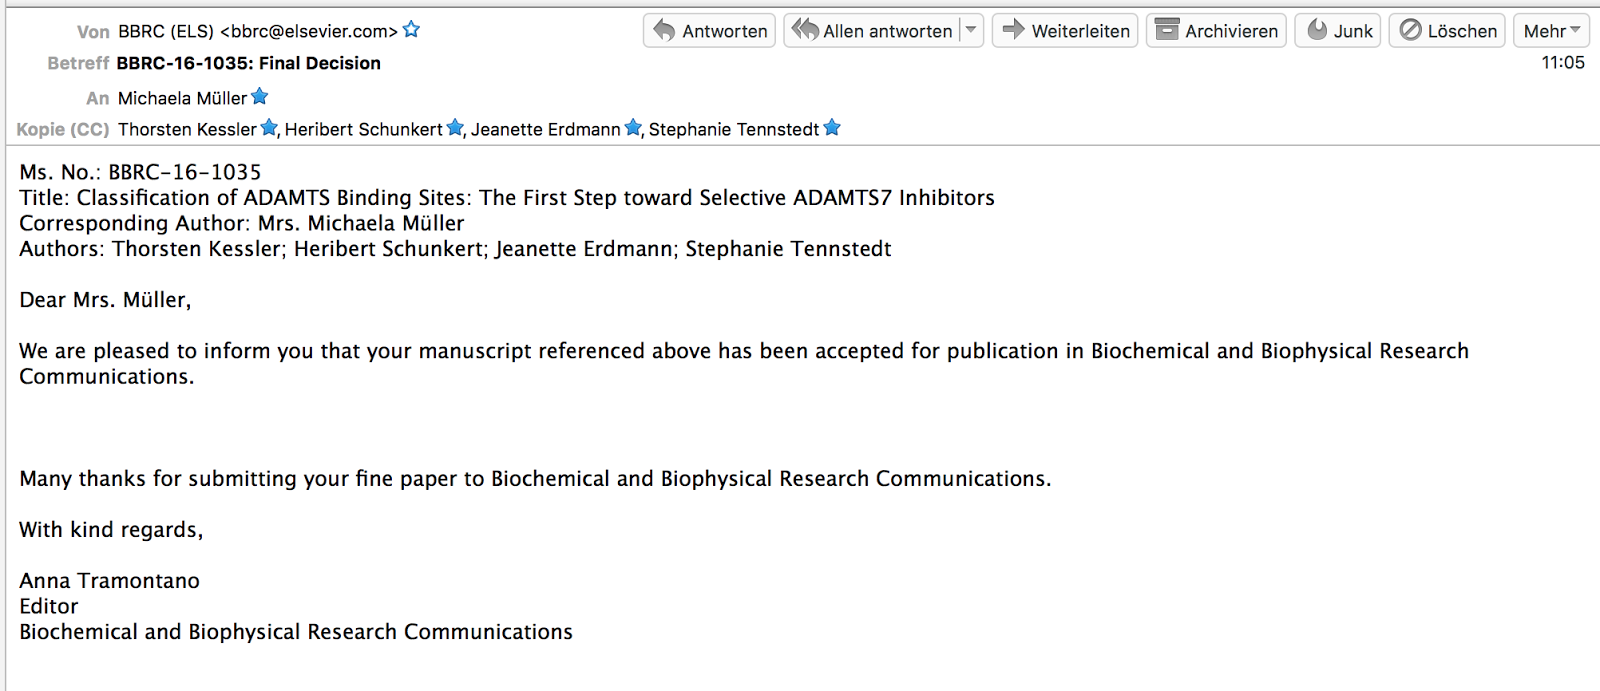The width and height of the screenshot is (1600, 691).
Task: Click recipient name Michaela Müller
Action: pos(182,98)
